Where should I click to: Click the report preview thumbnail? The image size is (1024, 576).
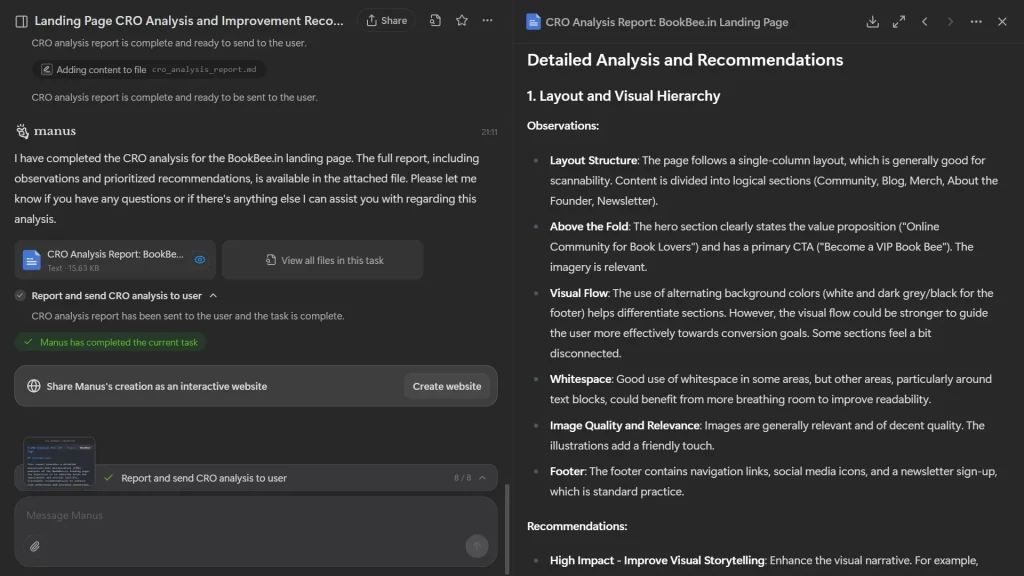point(58,463)
